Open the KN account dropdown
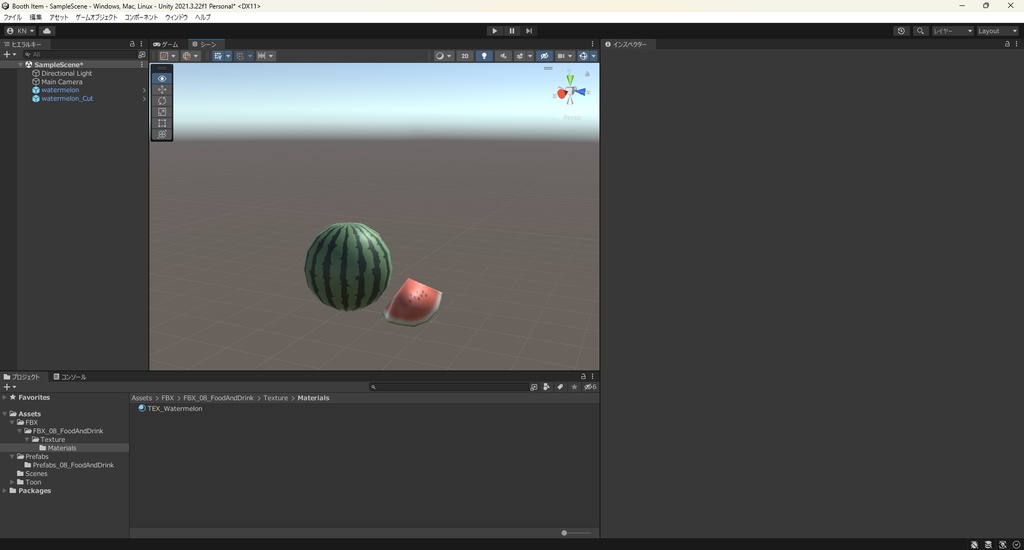The width and height of the screenshot is (1024, 550). pos(20,31)
